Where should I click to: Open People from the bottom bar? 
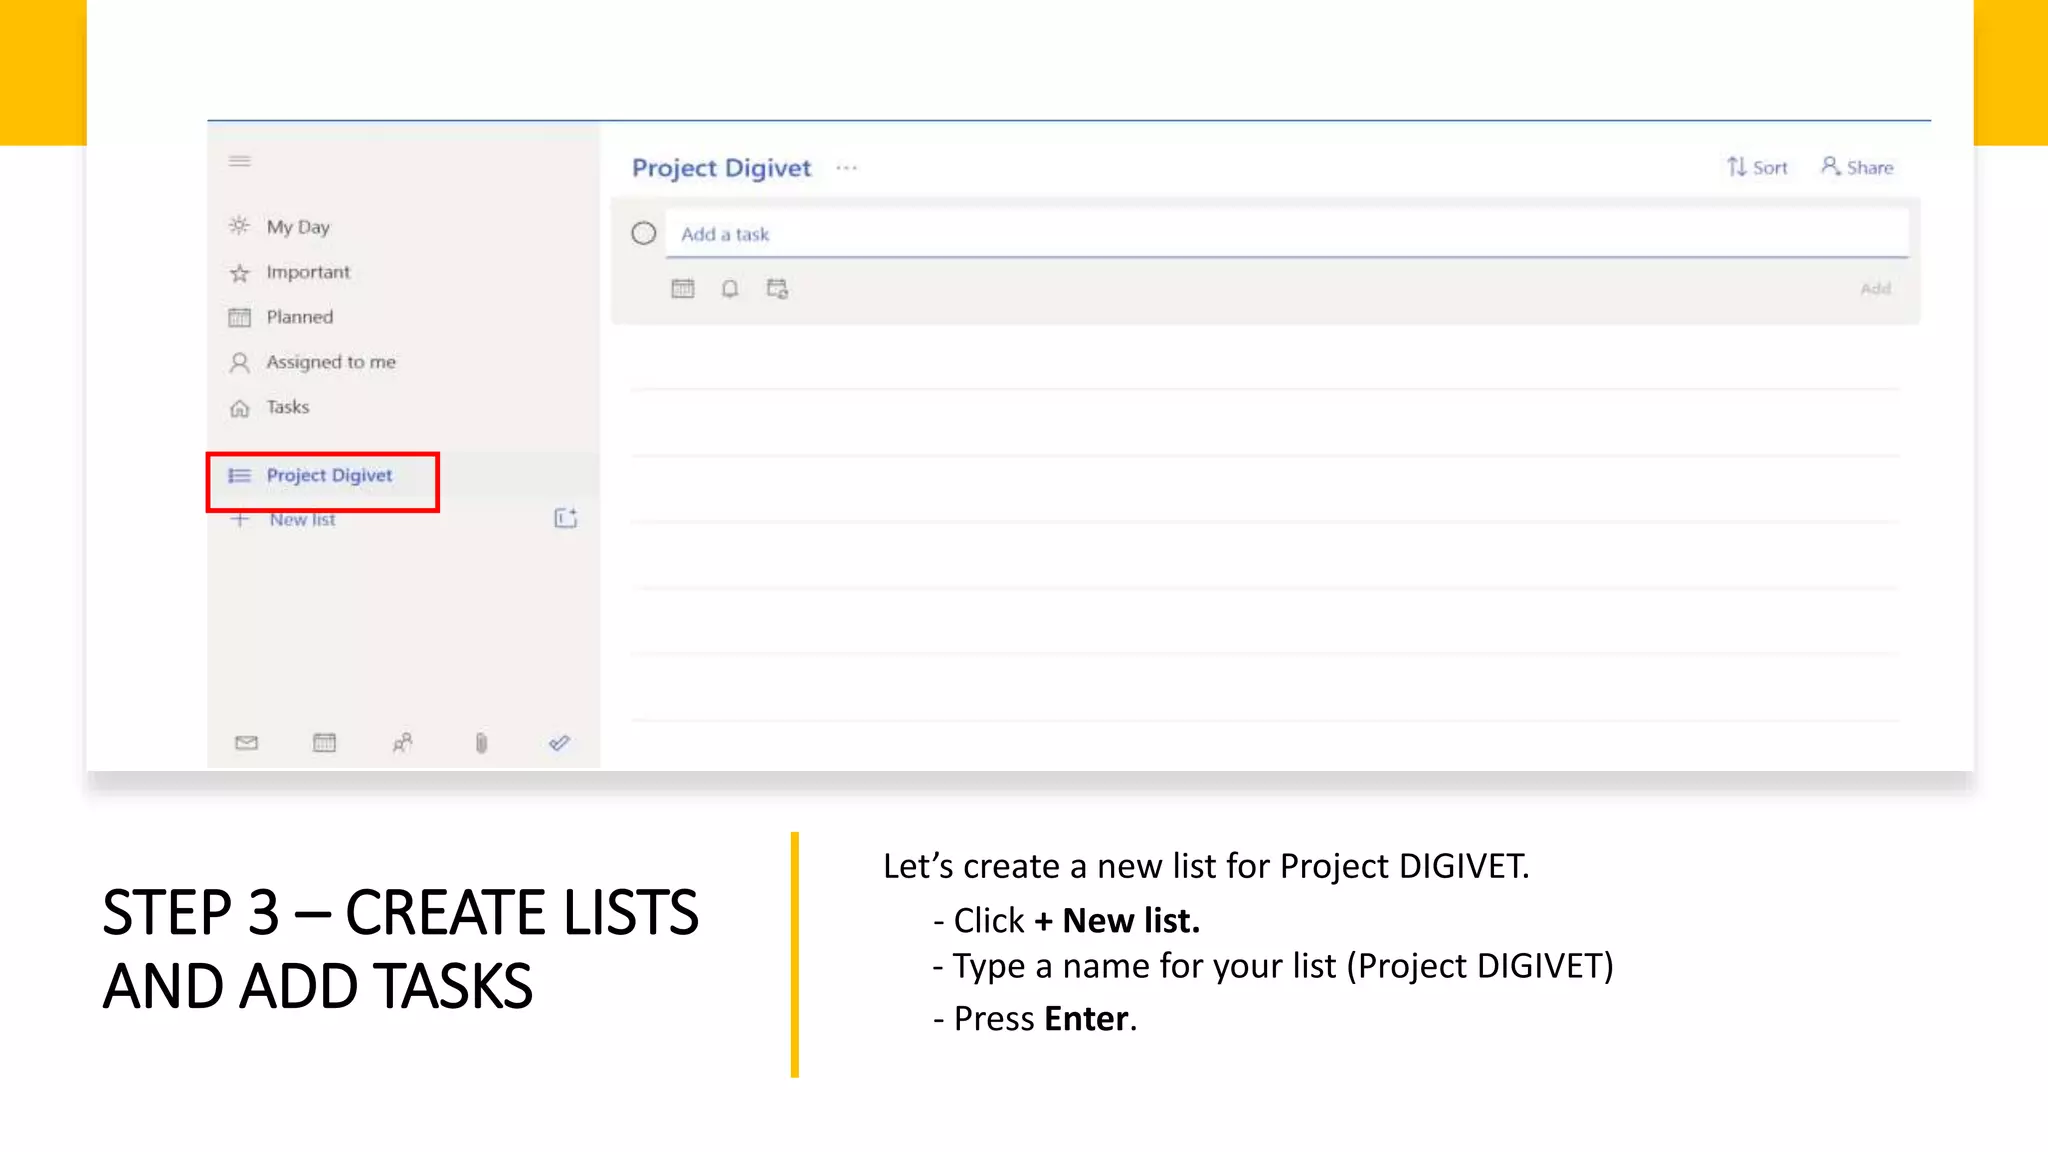pos(402,743)
